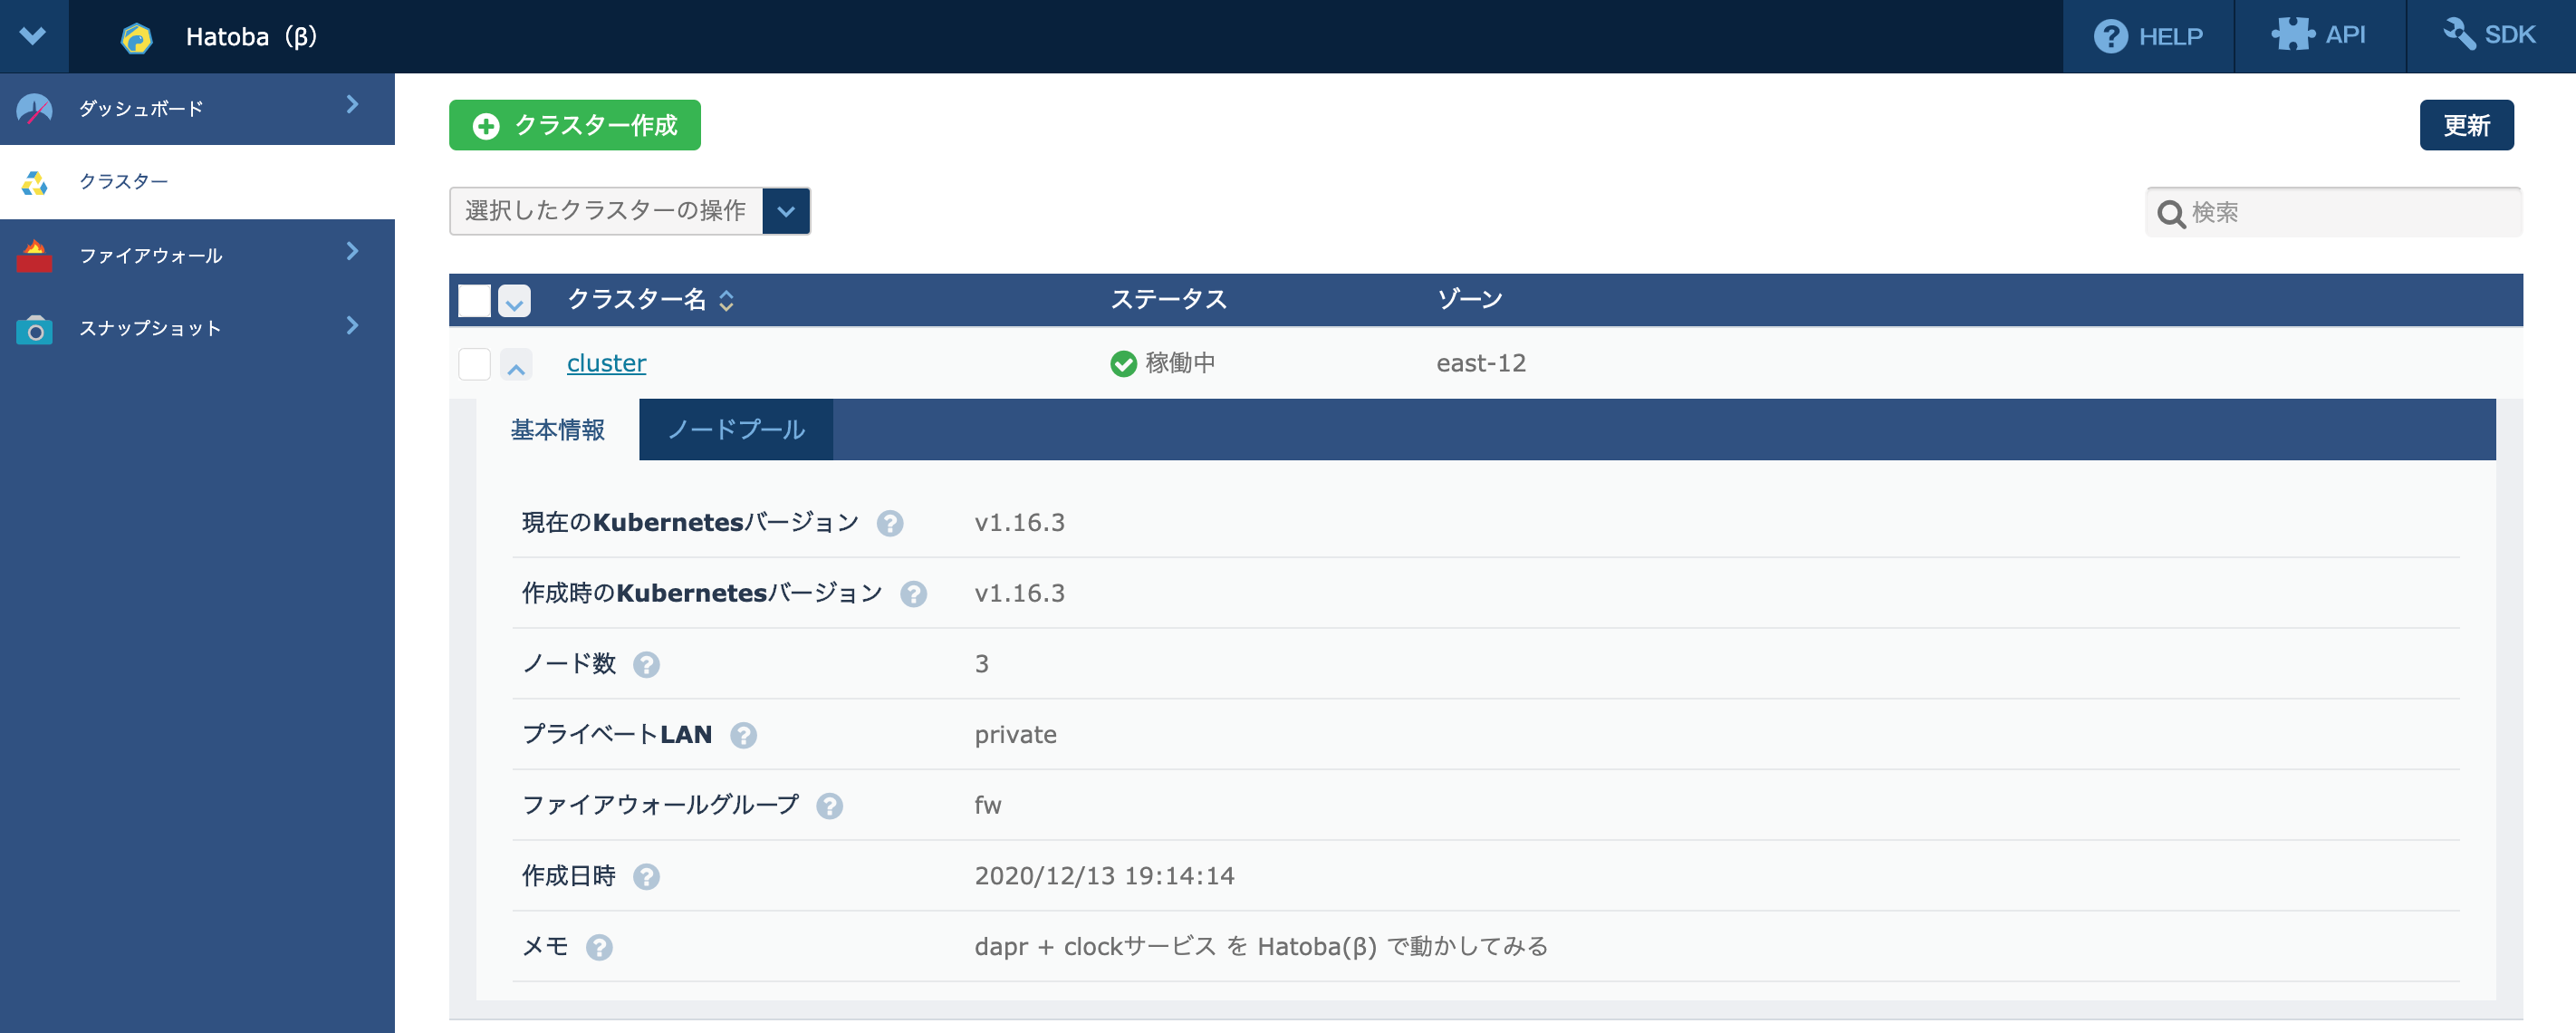Image resolution: width=2576 pixels, height=1033 pixels.
Task: Click the SDK wrench icon
Action: coord(2460,35)
